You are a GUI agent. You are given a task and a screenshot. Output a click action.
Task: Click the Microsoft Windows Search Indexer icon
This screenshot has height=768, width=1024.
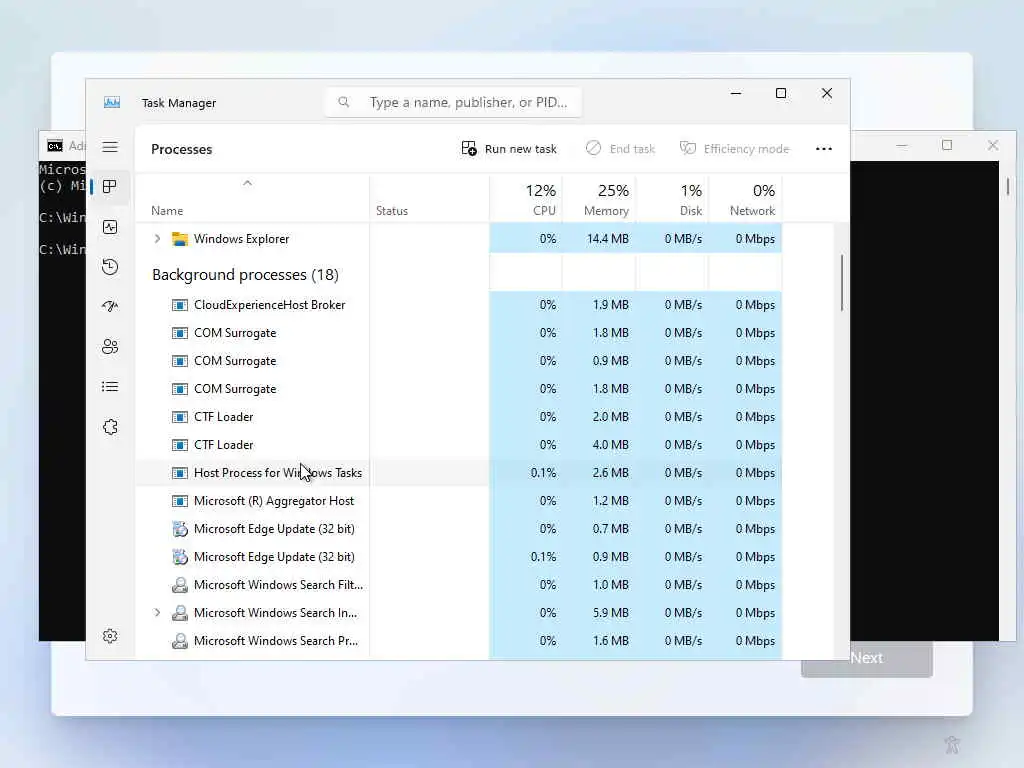tap(180, 613)
